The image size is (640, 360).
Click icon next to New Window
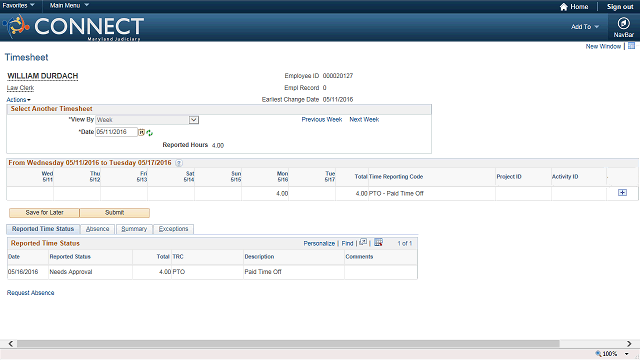click(x=631, y=46)
